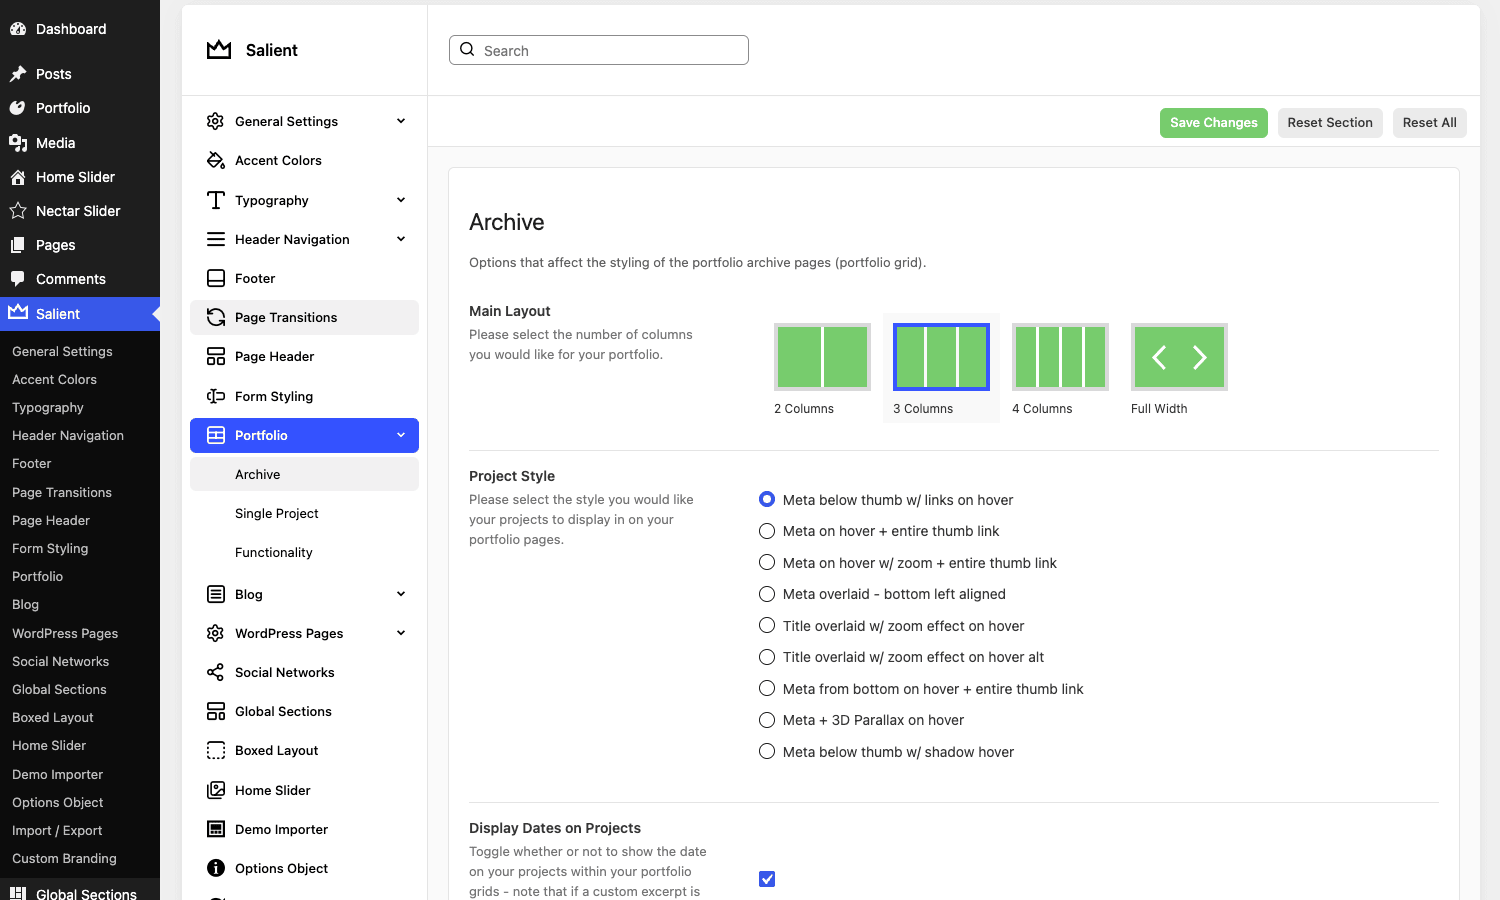The image size is (1500, 900).
Task: Open Single Project settings
Action: tap(304, 513)
